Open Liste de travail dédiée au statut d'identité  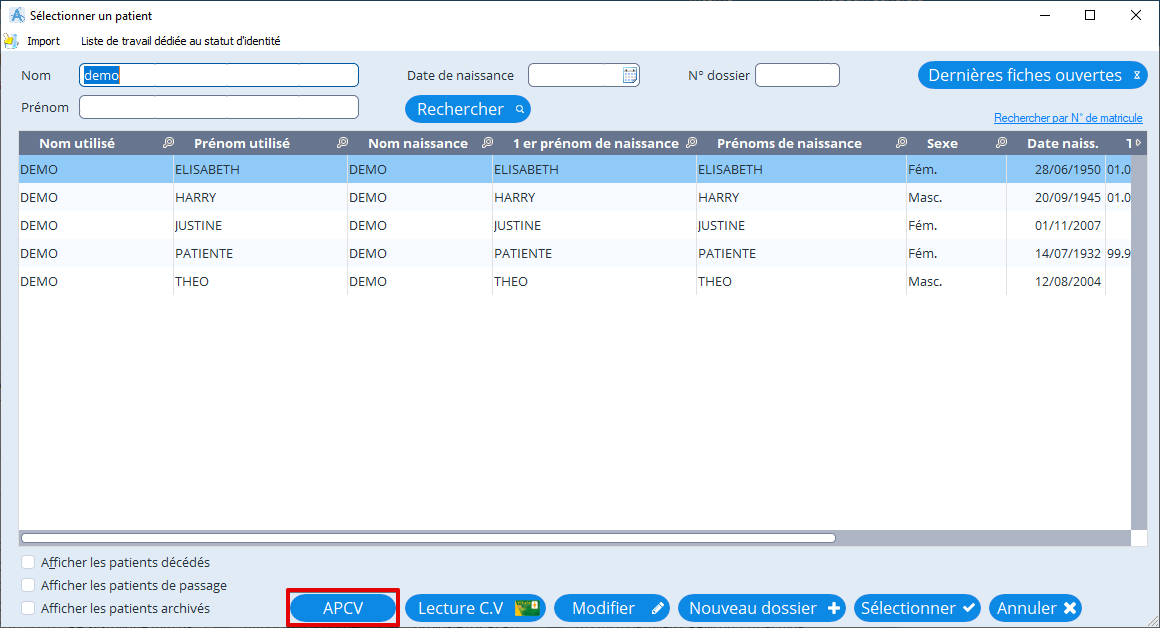(x=180, y=41)
